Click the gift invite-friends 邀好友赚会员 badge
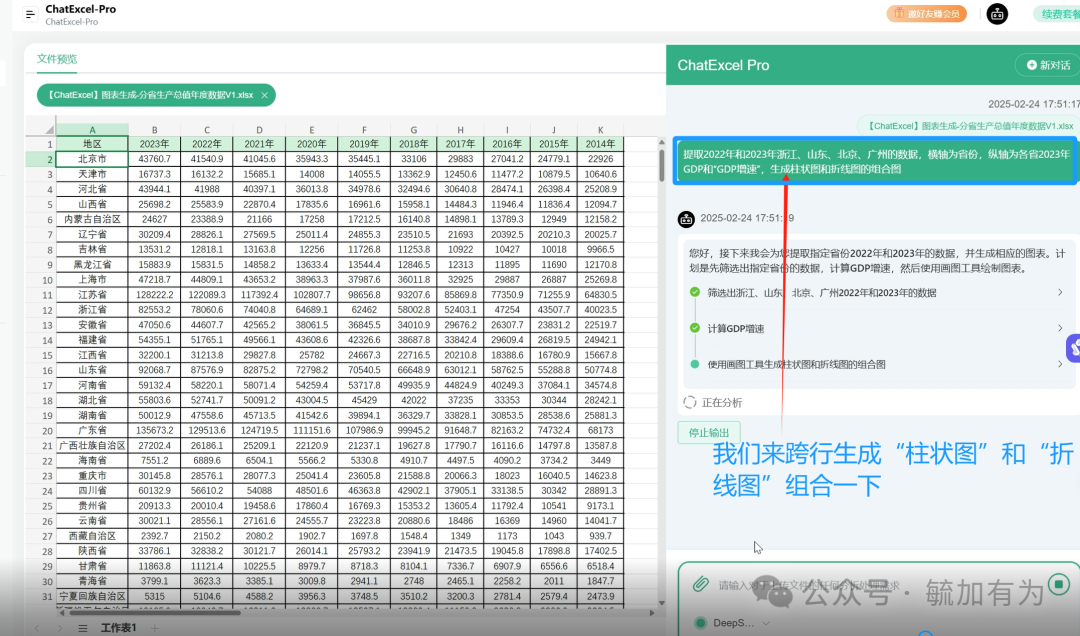The height and width of the screenshot is (636, 1080). (926, 14)
